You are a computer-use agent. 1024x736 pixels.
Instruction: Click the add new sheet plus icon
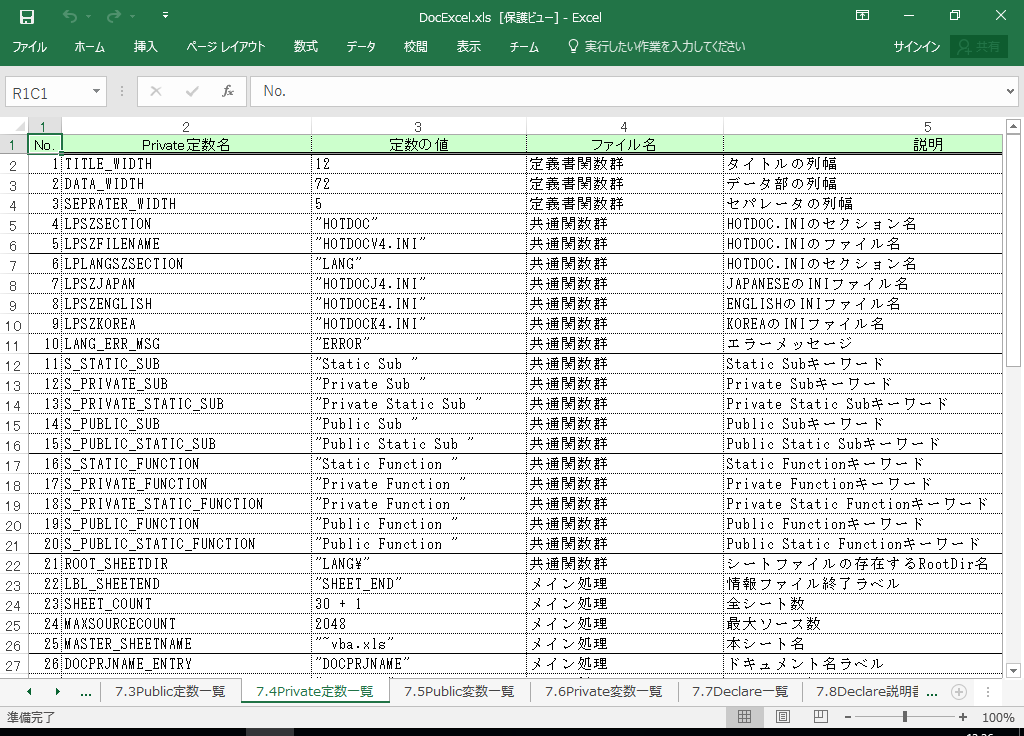(958, 691)
